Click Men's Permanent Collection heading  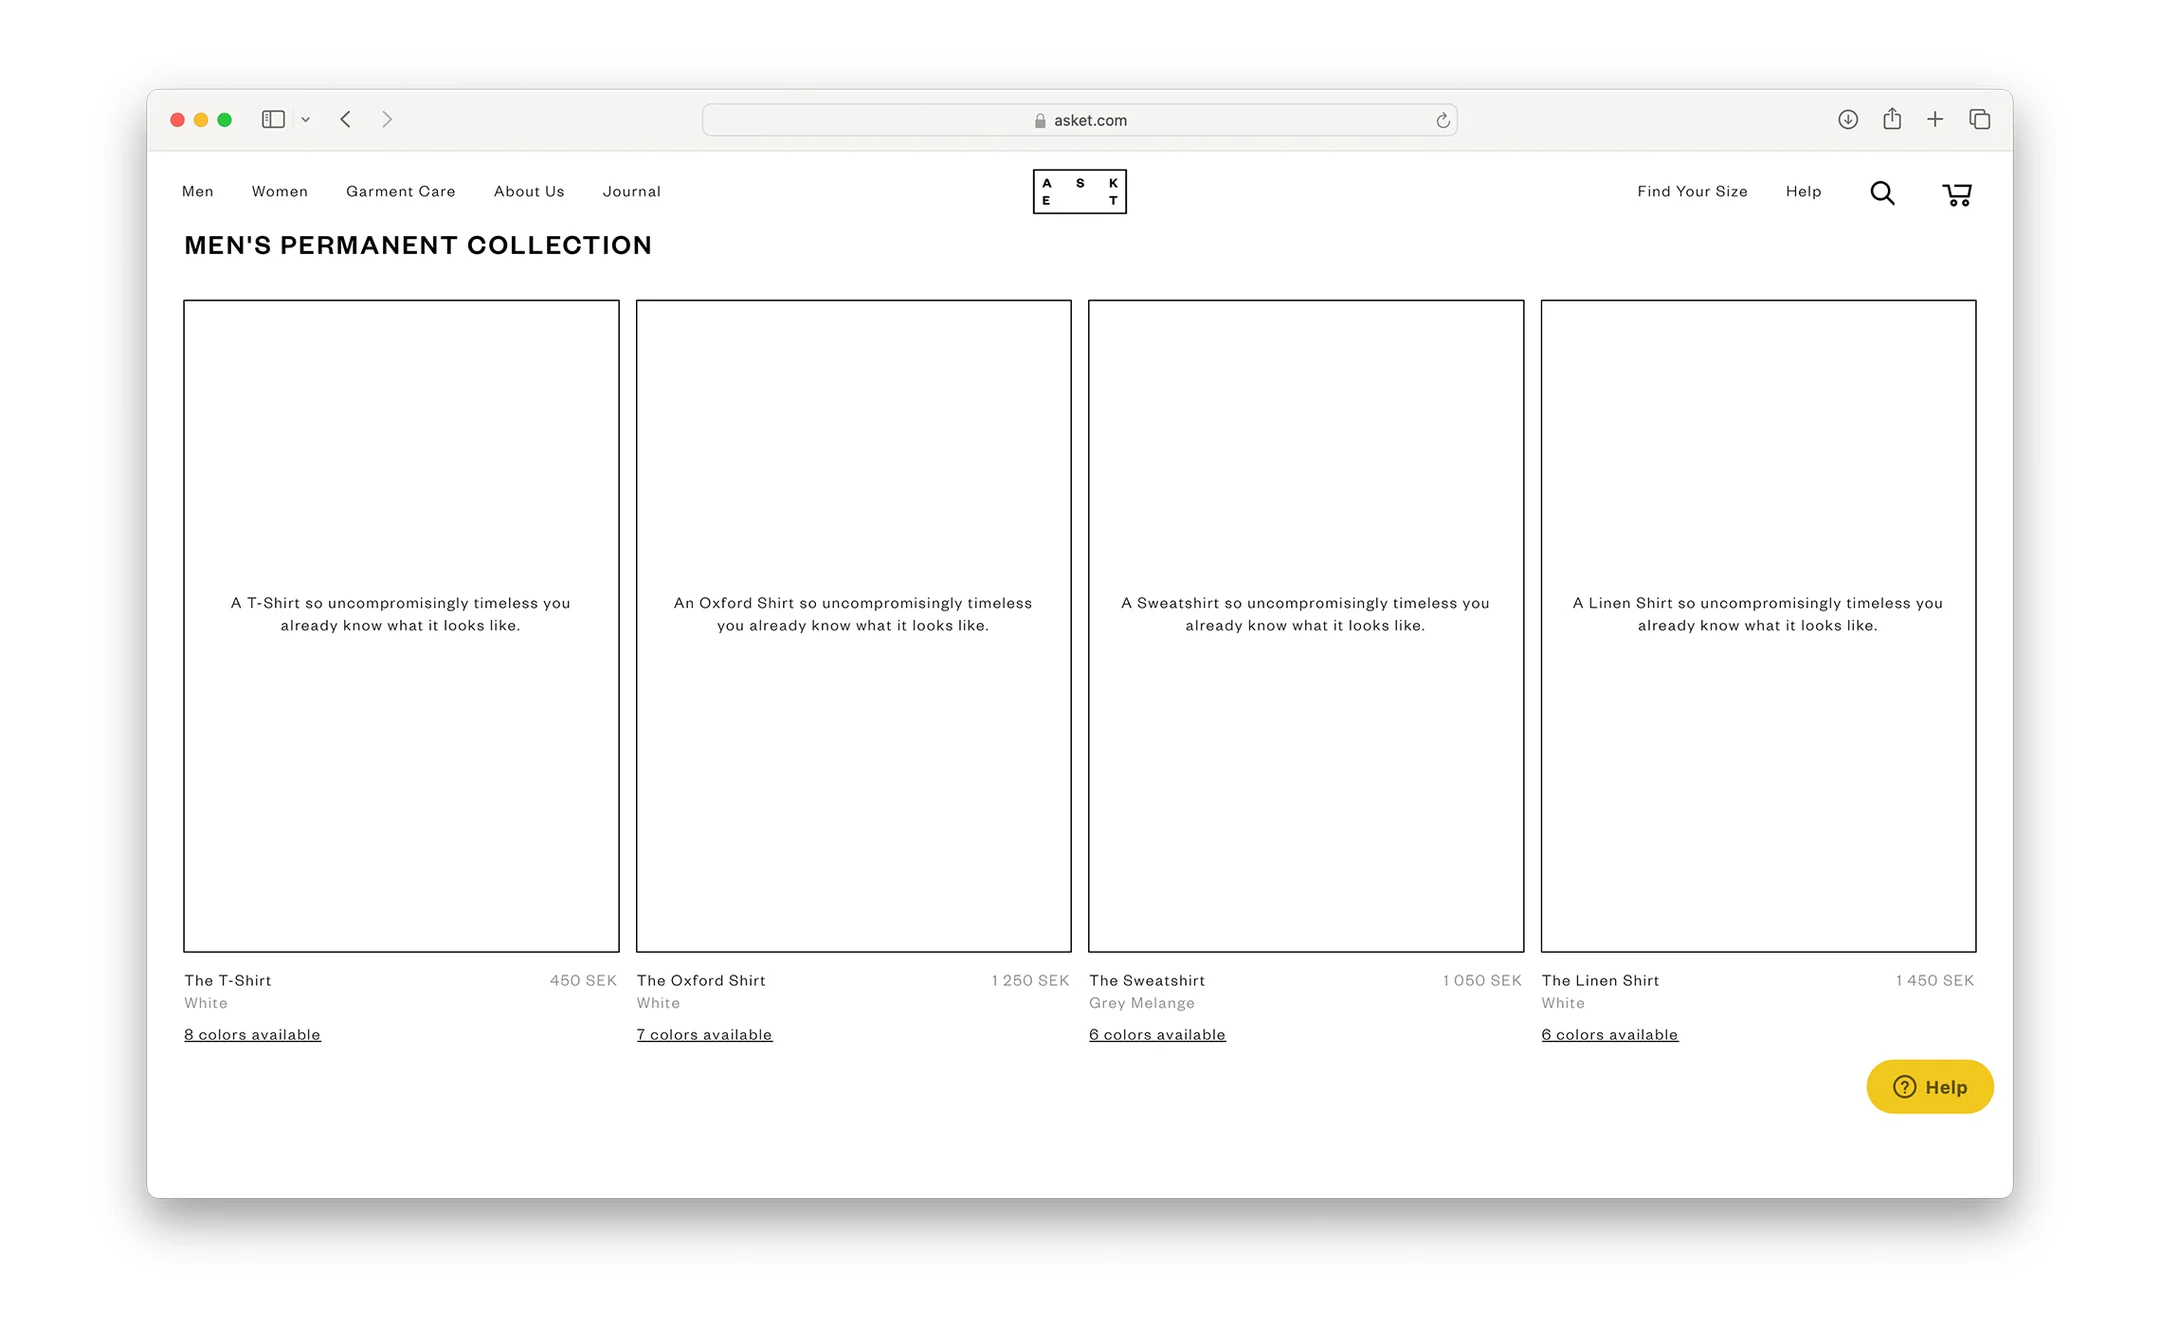click(x=418, y=245)
